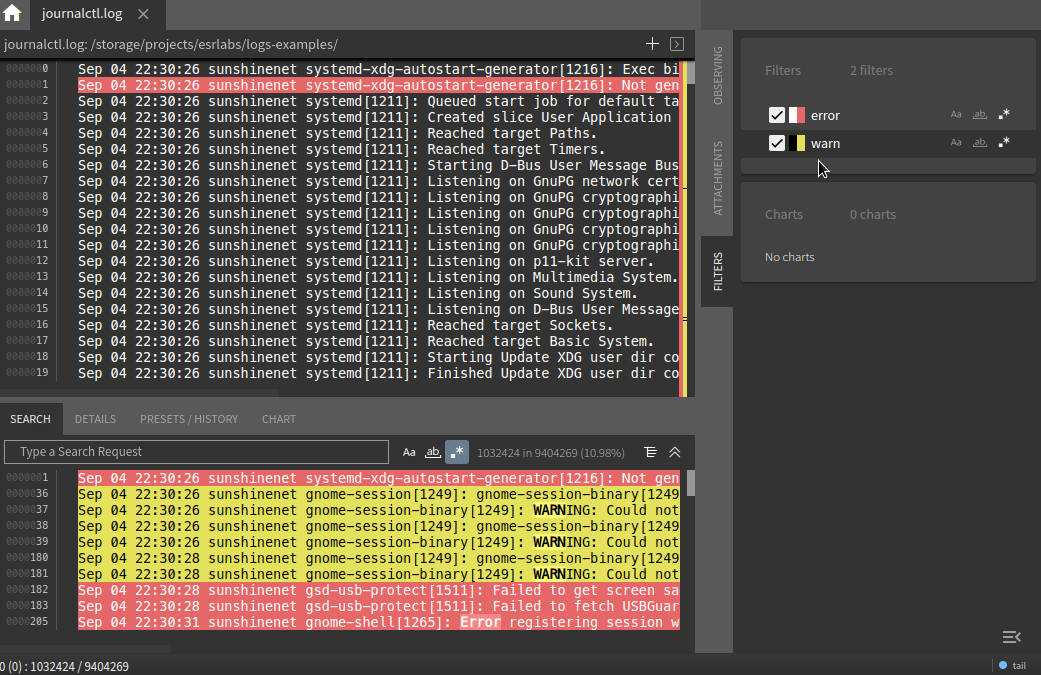
Task: Toggle regex for warn filter
Action: 1004,142
